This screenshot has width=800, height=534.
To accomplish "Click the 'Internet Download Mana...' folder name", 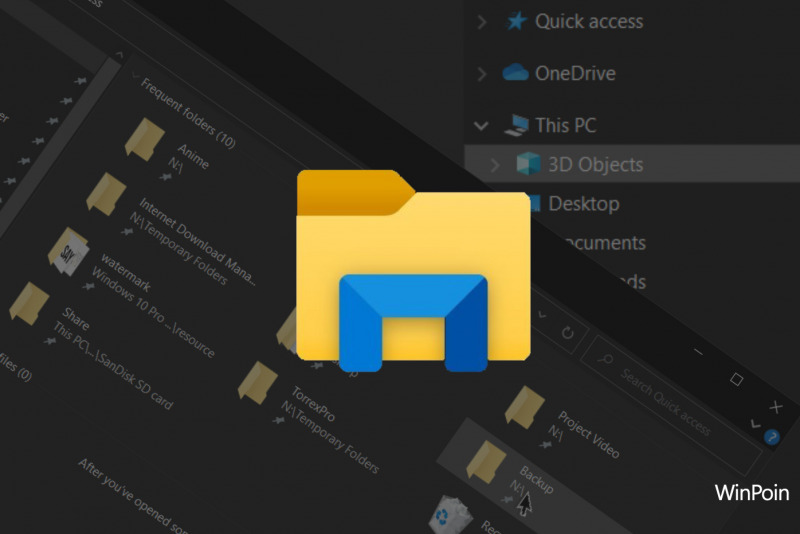I will (x=197, y=241).
